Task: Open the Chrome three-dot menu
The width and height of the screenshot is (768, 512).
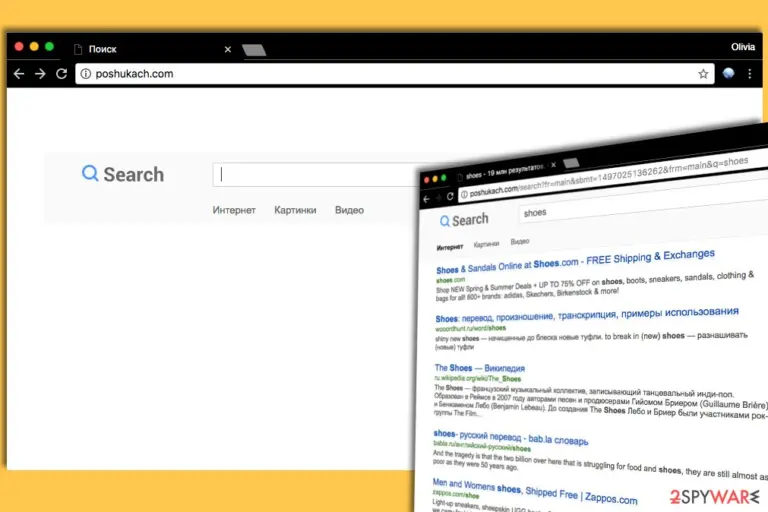Action: coord(750,73)
